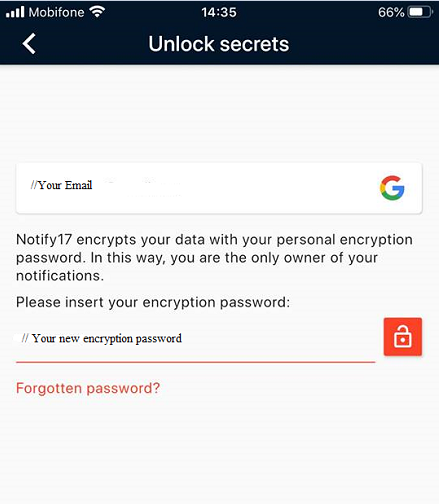This screenshot has height=504, width=439.
Task: Tap blank space above the email card
Action: point(219,113)
